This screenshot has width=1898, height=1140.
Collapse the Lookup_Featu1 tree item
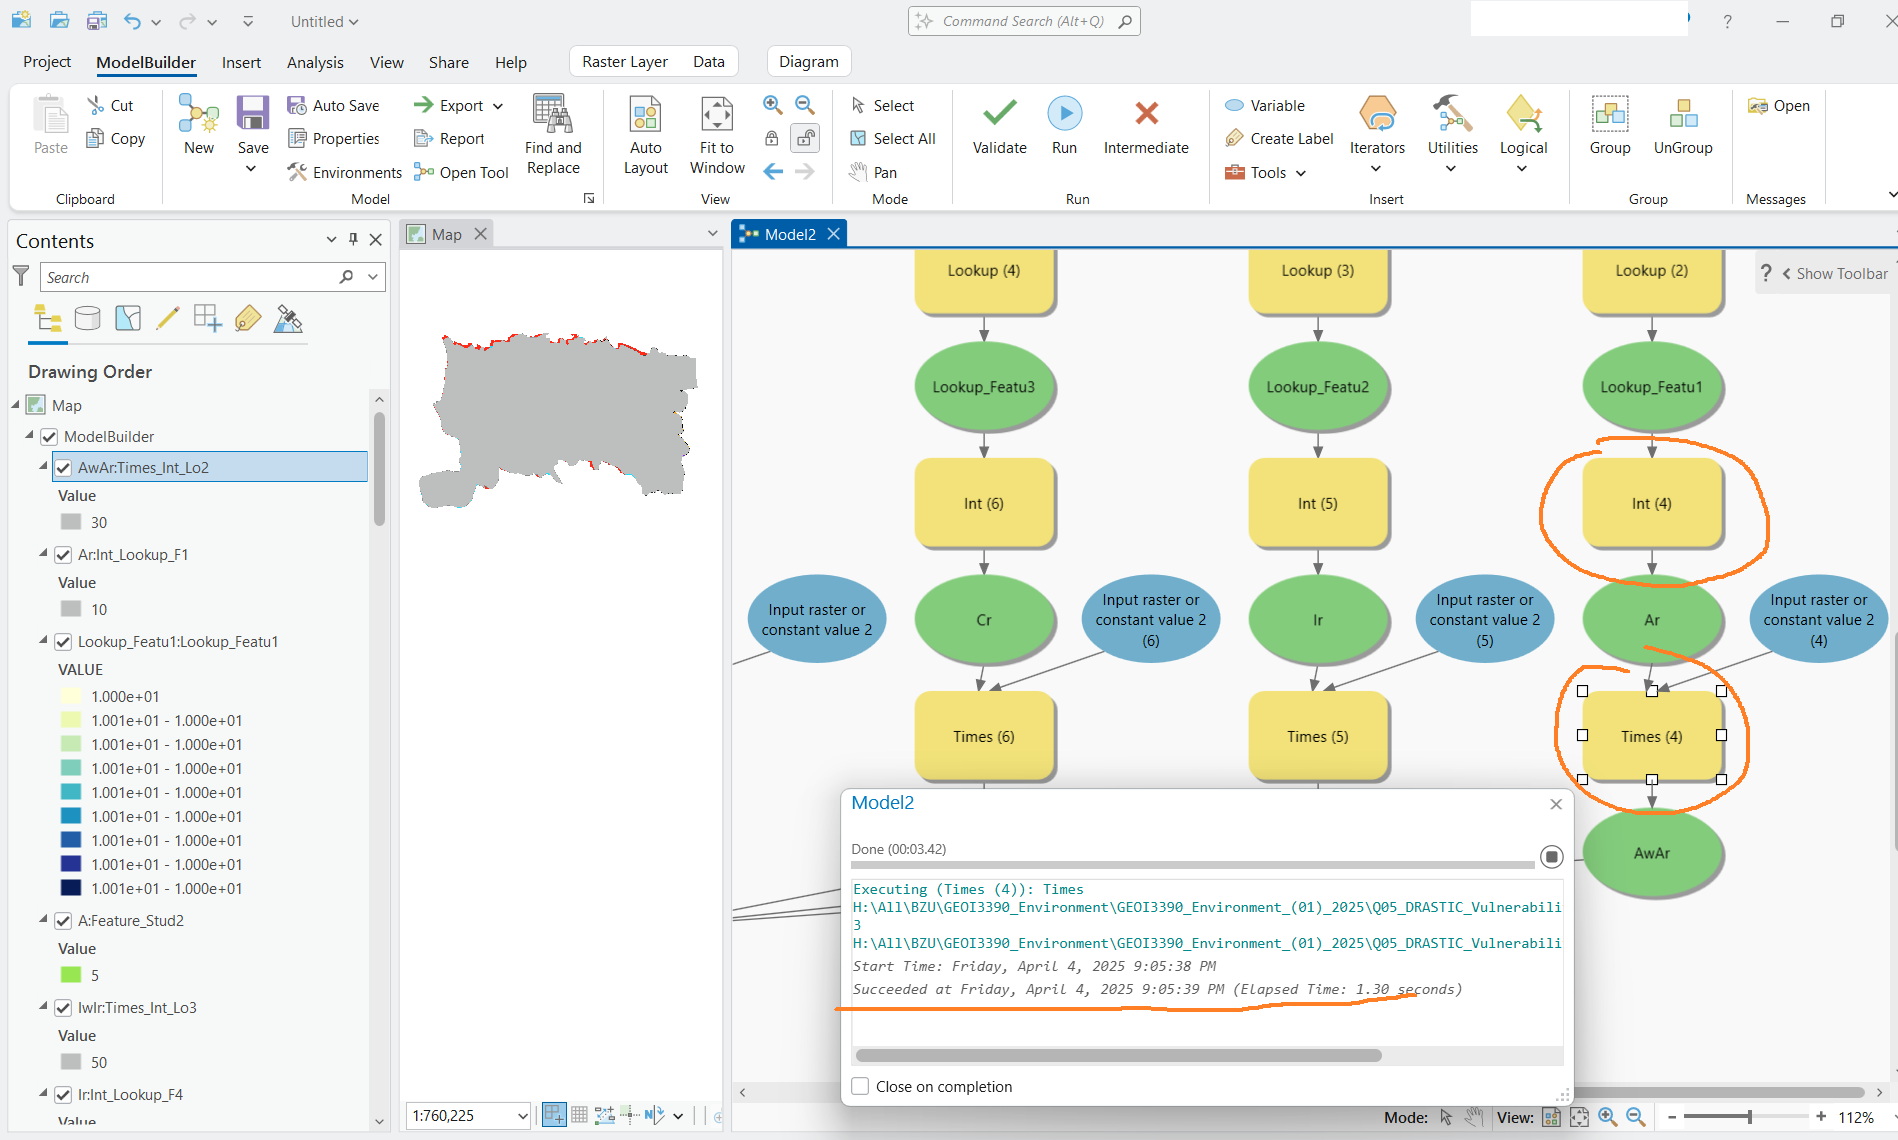click(43, 641)
